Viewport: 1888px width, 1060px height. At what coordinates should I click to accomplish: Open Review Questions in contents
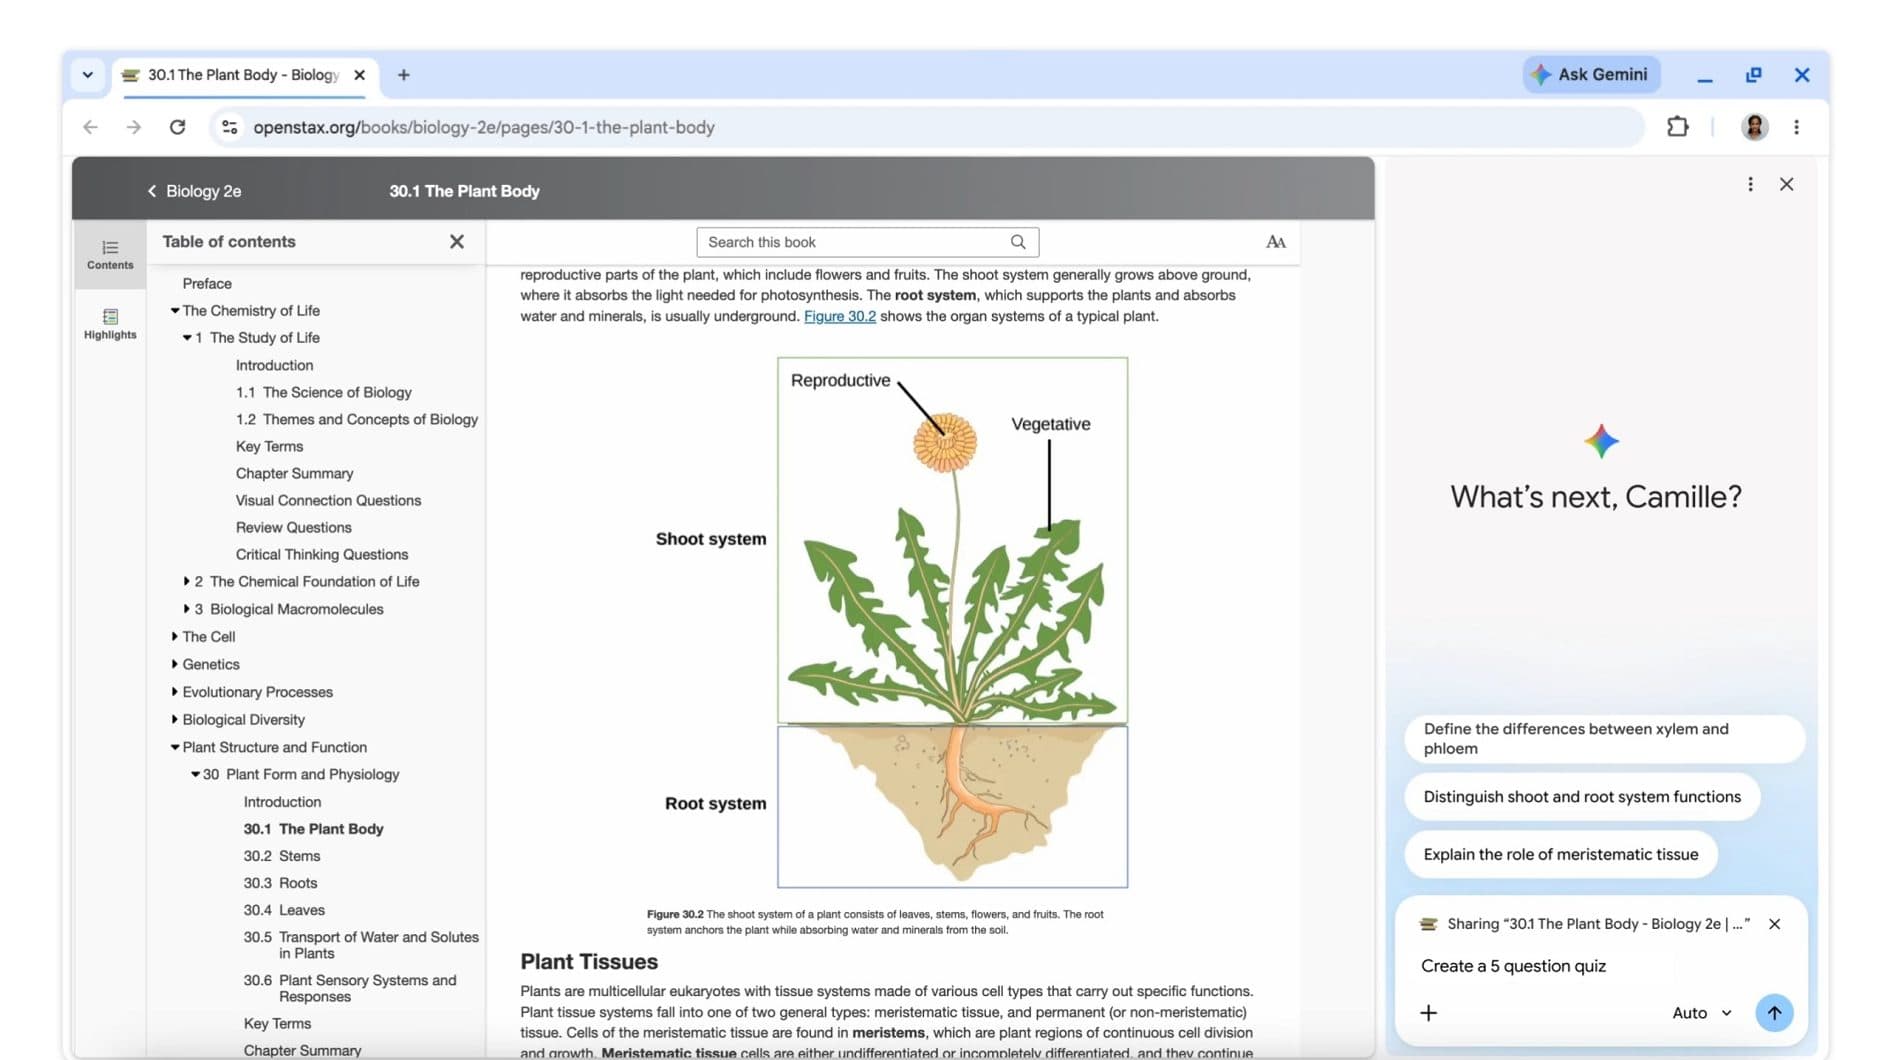tap(293, 527)
